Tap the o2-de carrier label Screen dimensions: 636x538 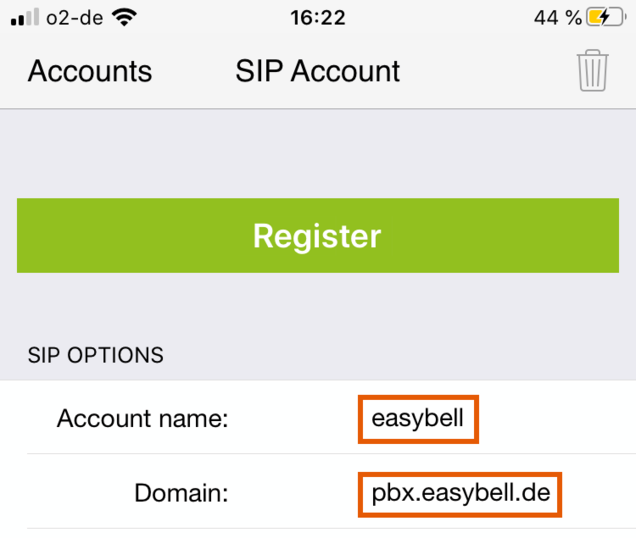tap(73, 17)
